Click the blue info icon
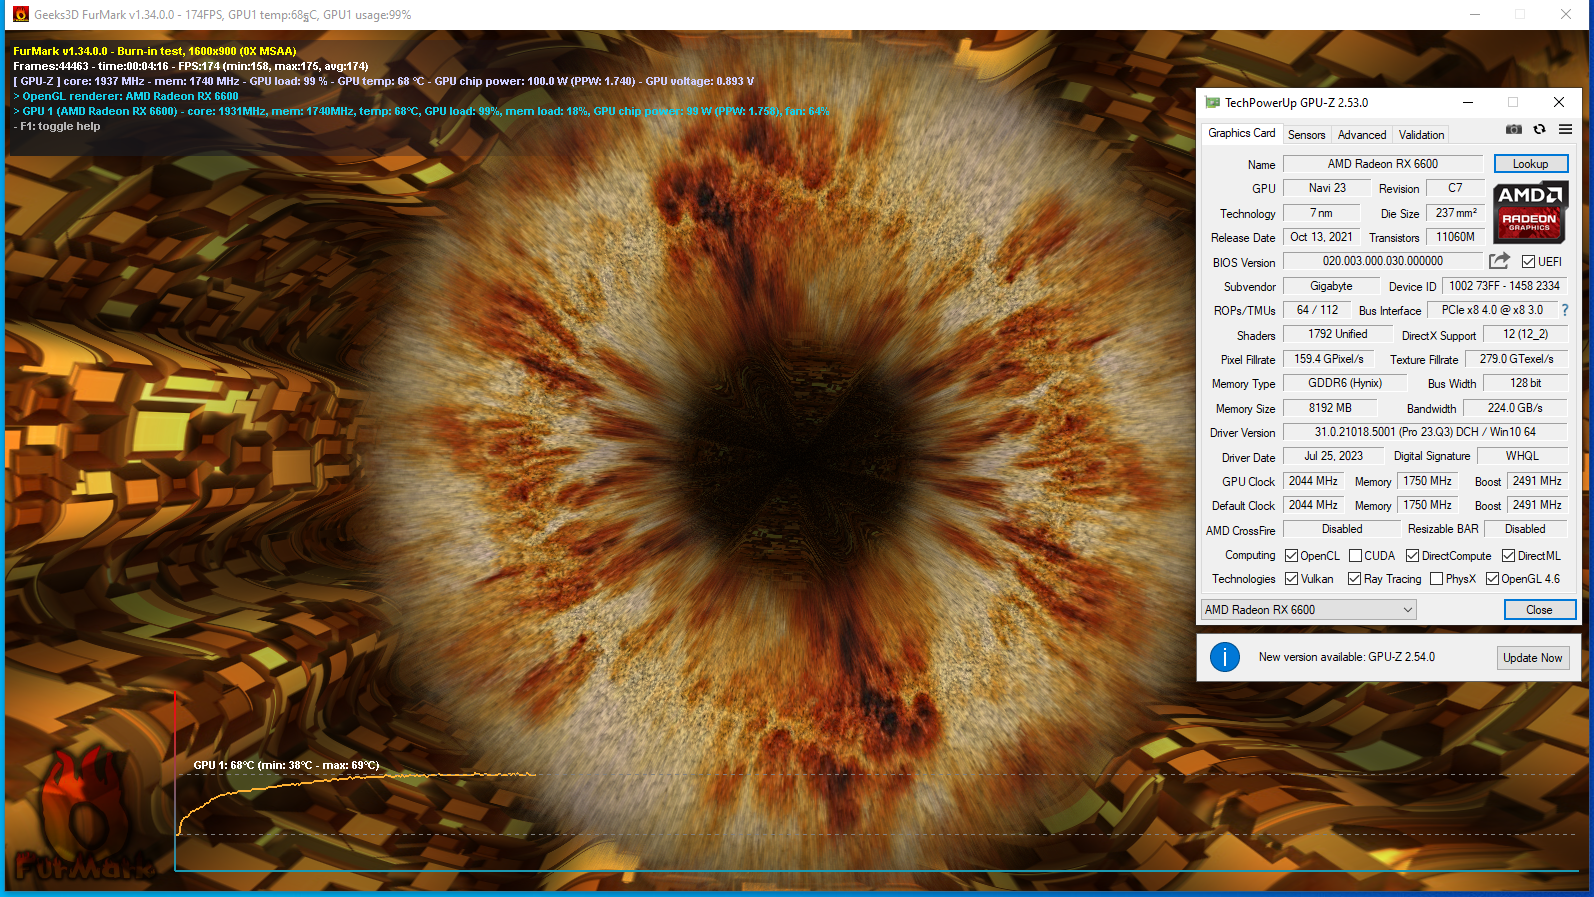Screen dimensions: 1594x897 click(x=1224, y=657)
